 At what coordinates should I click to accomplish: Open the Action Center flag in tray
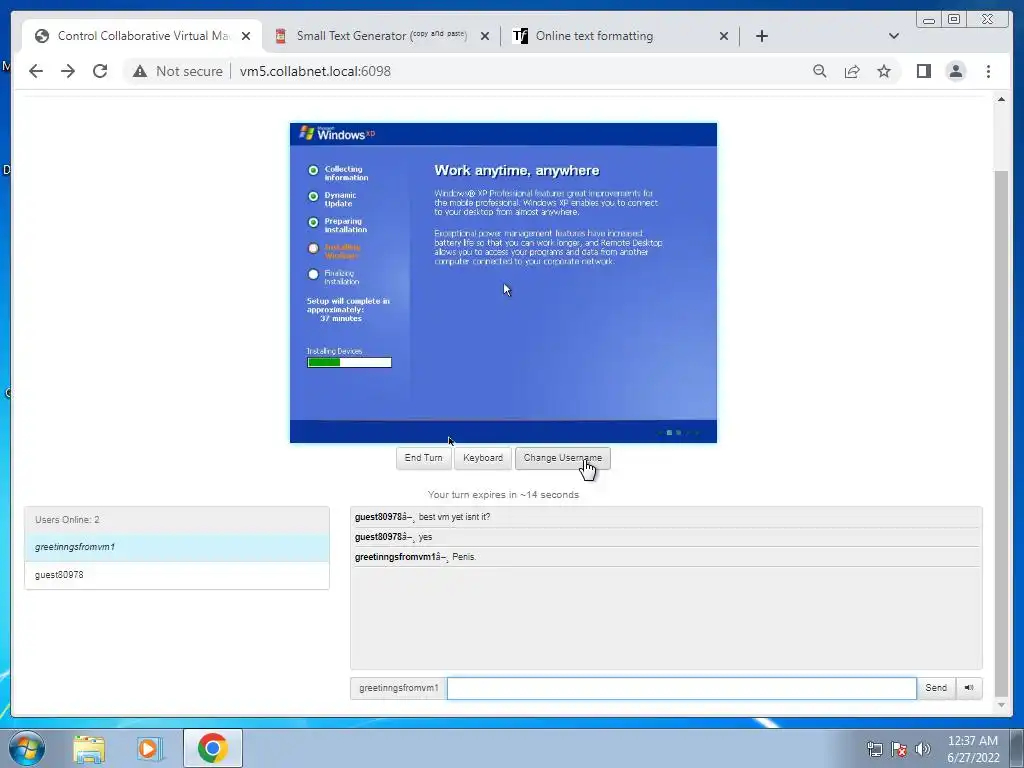[899, 749]
